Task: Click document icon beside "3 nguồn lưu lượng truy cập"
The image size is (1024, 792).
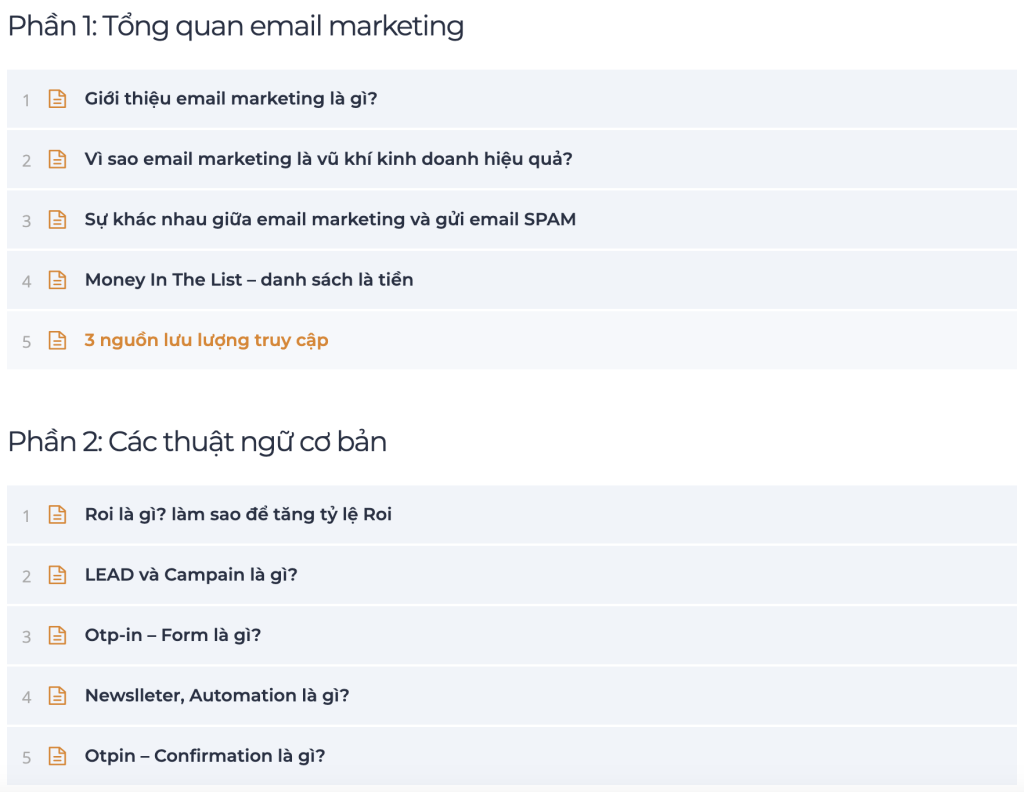Action: (x=58, y=341)
